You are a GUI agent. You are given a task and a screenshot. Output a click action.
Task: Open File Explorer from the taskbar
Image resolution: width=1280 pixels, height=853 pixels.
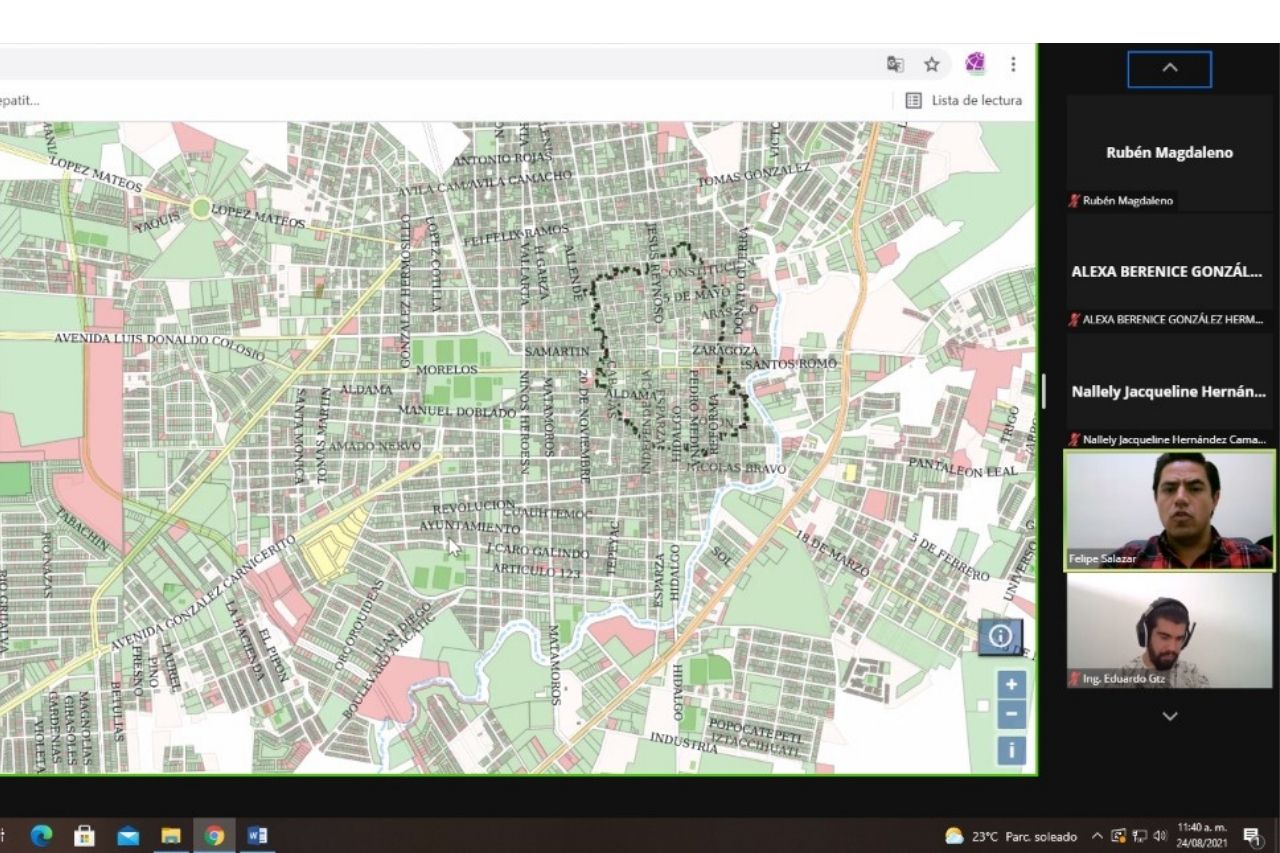[171, 836]
